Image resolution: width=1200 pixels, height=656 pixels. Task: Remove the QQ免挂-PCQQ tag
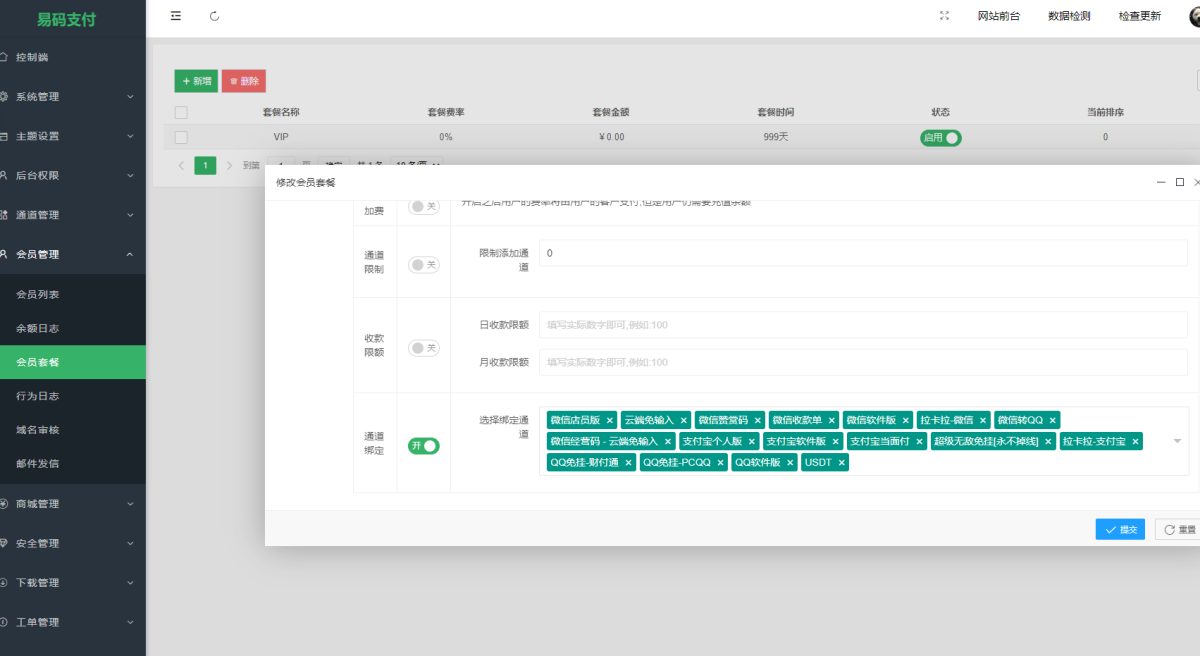pyautogui.click(x=720, y=462)
